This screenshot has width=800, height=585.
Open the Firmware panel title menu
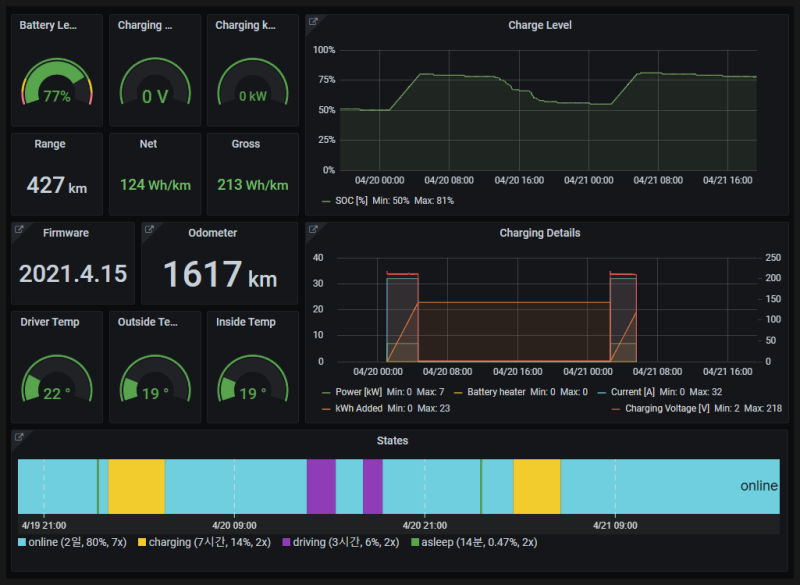pyautogui.click(x=66, y=233)
